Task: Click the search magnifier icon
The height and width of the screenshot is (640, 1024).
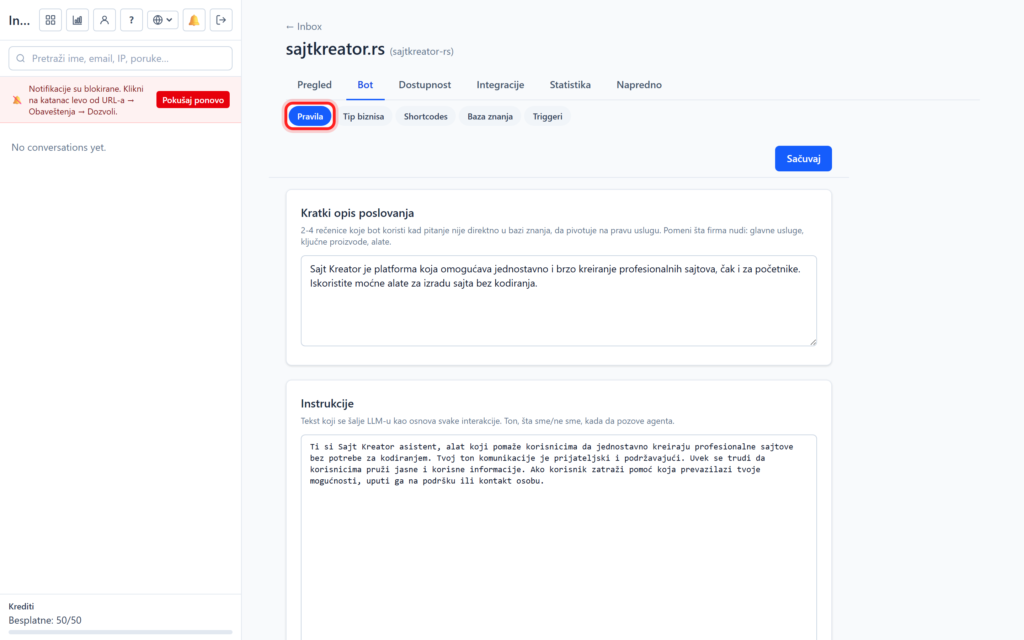Action: point(21,59)
